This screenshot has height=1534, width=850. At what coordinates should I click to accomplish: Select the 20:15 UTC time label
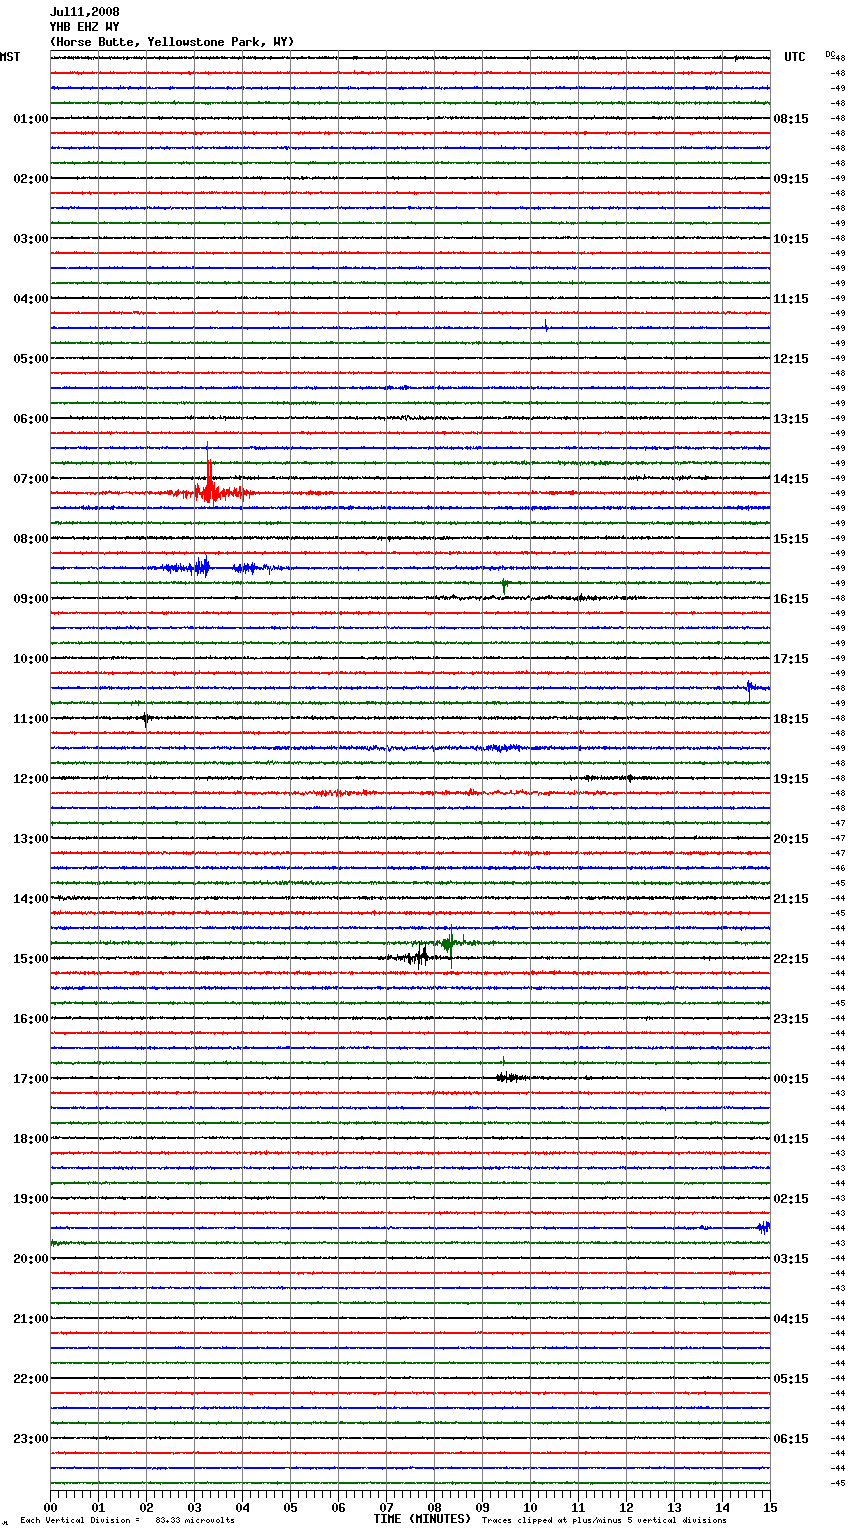pos(791,839)
